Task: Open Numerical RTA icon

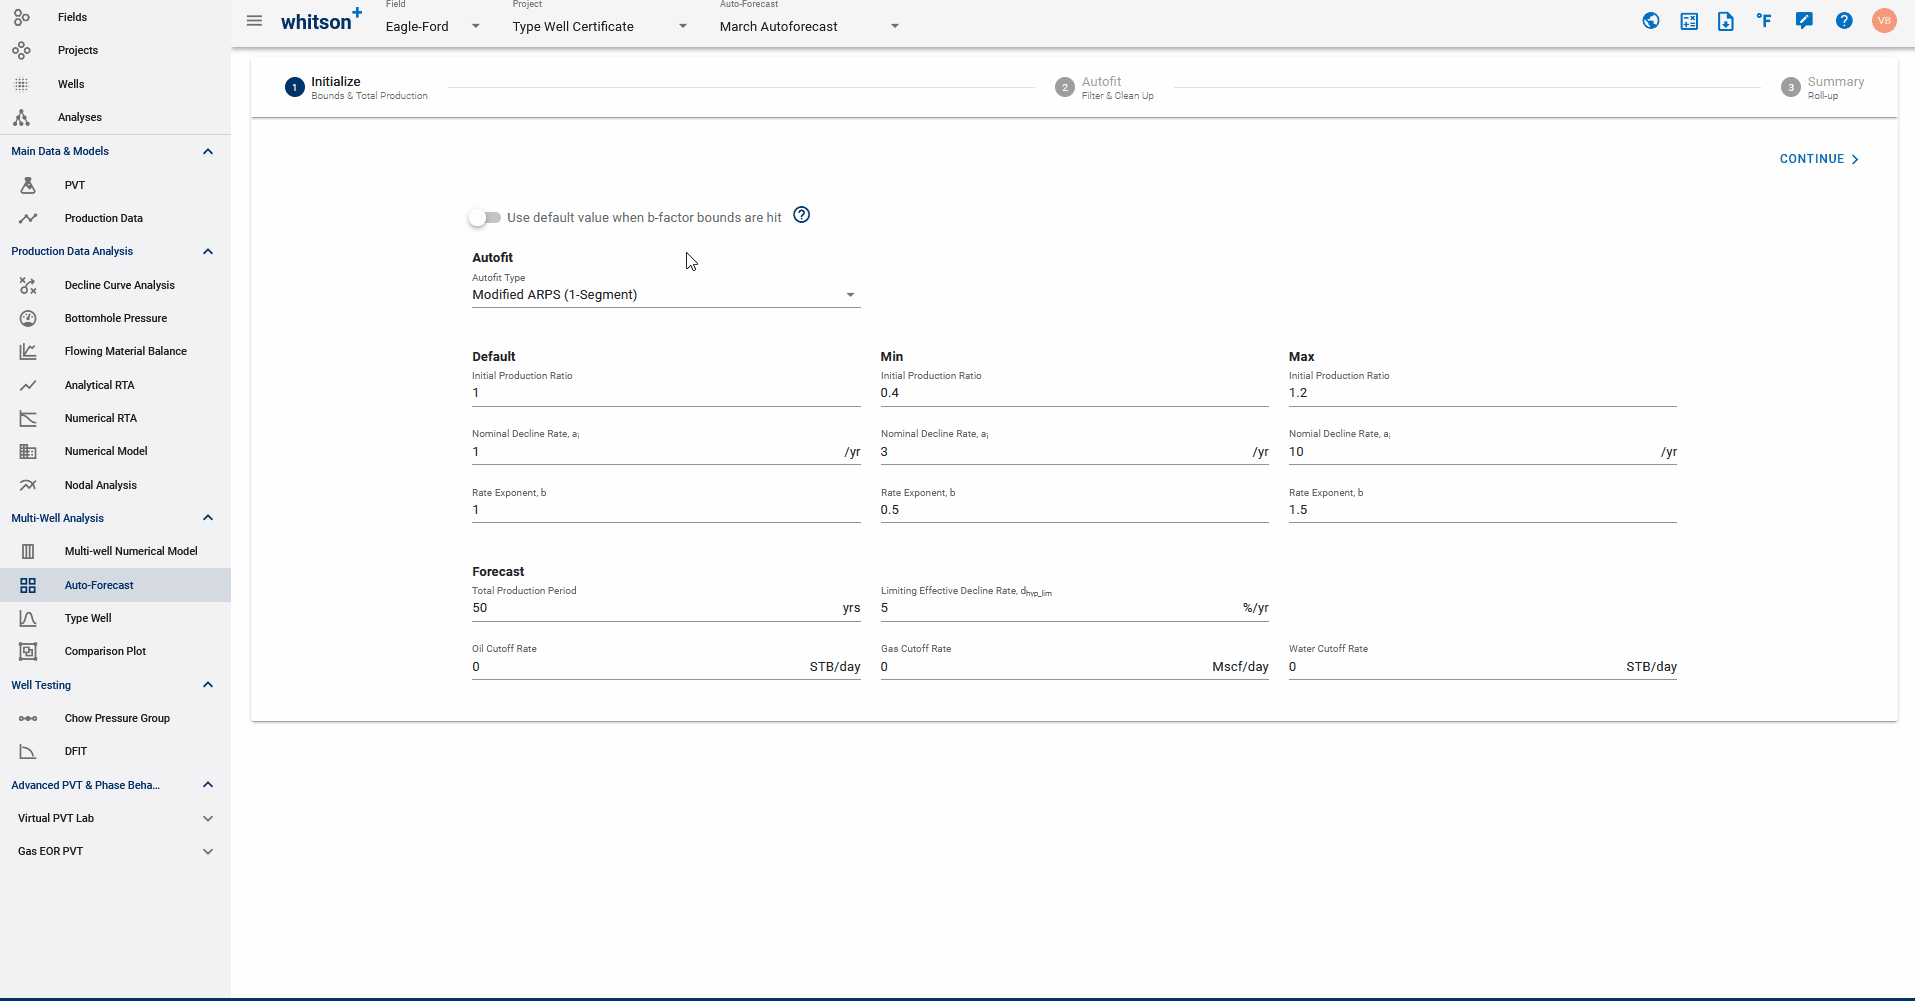Action: coord(28,418)
